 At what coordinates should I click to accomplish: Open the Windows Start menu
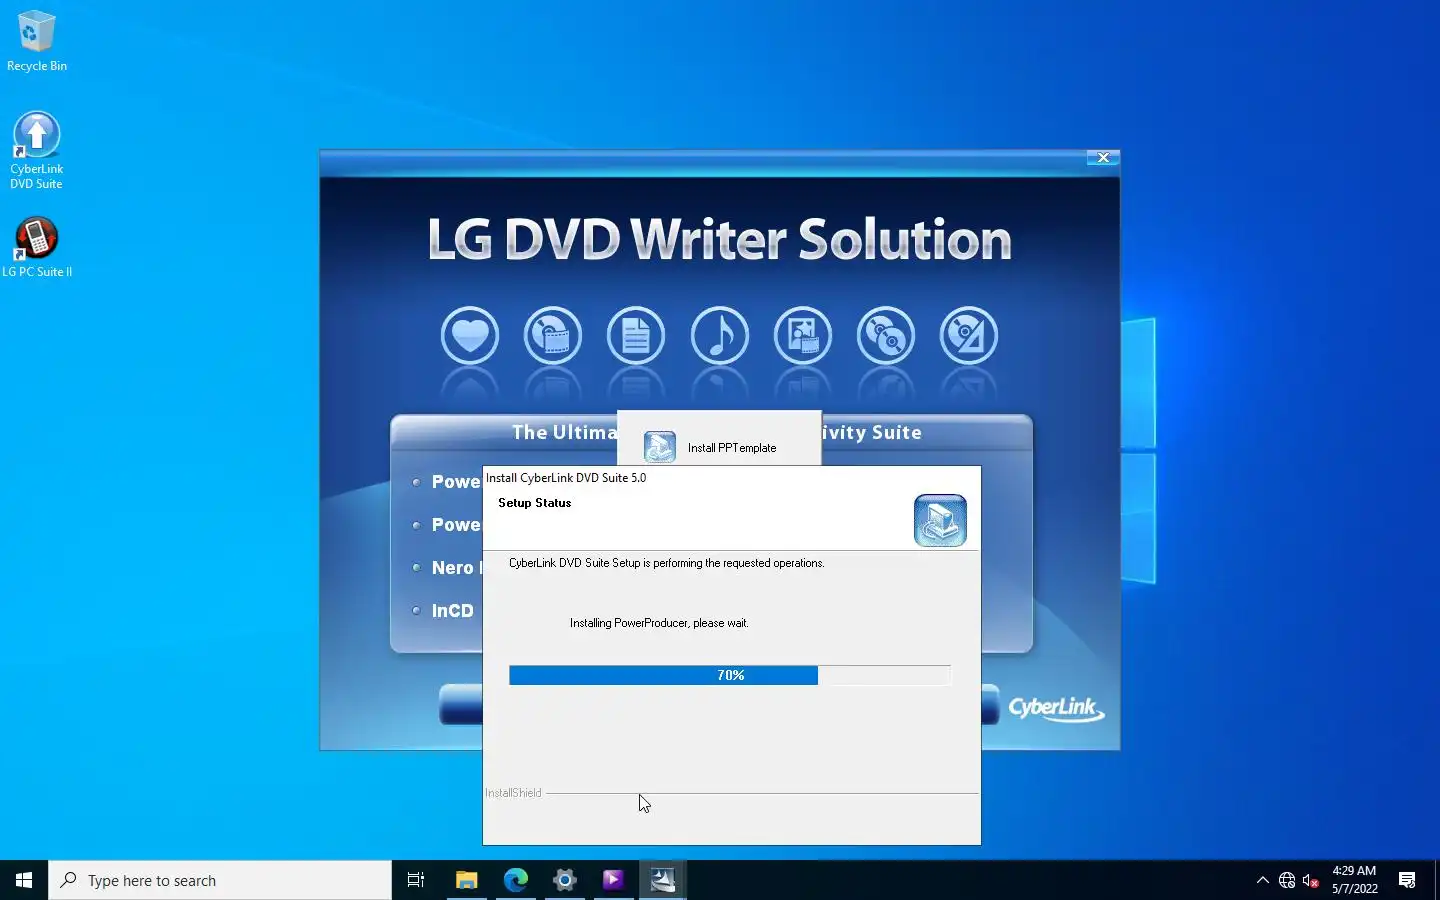tap(24, 880)
